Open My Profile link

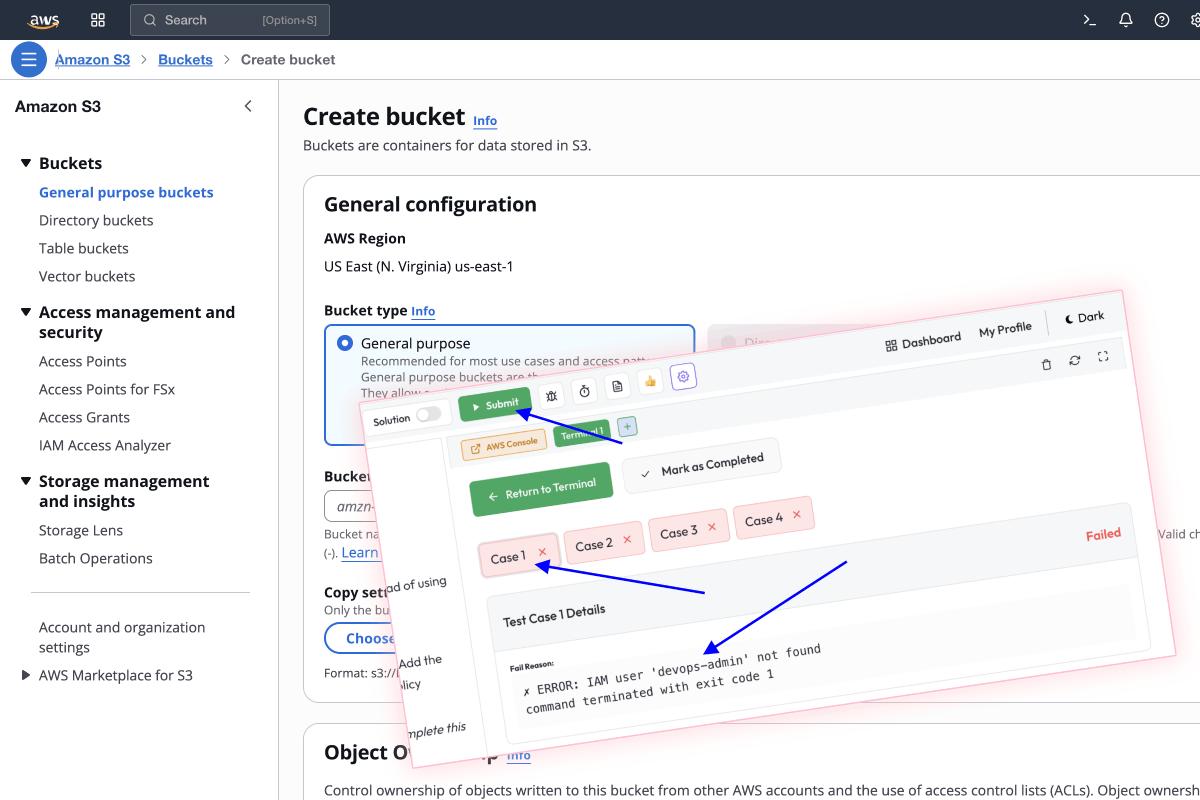[x=1005, y=329]
